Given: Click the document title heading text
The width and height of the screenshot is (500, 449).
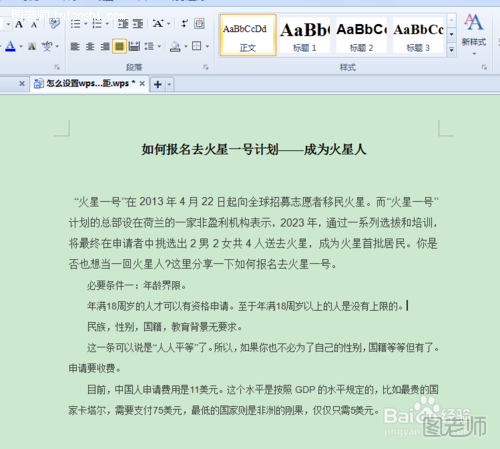Looking at the screenshot, I should pyautogui.click(x=254, y=149).
